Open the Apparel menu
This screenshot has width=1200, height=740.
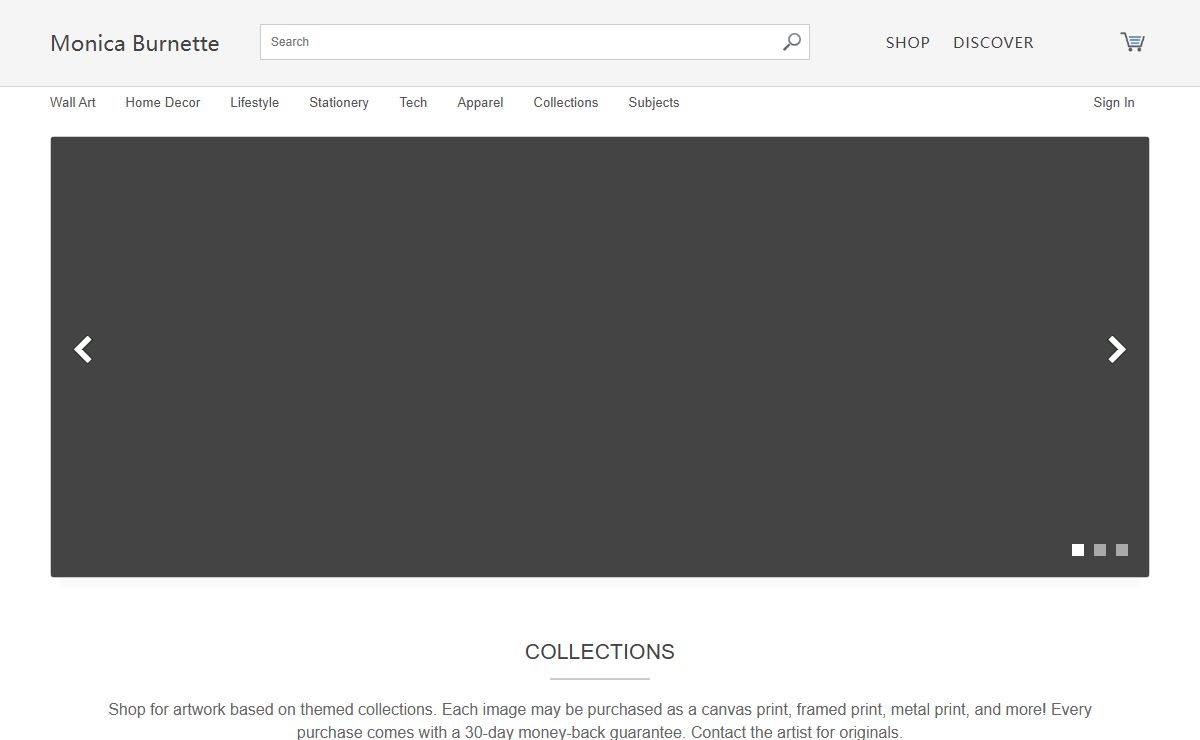(480, 102)
